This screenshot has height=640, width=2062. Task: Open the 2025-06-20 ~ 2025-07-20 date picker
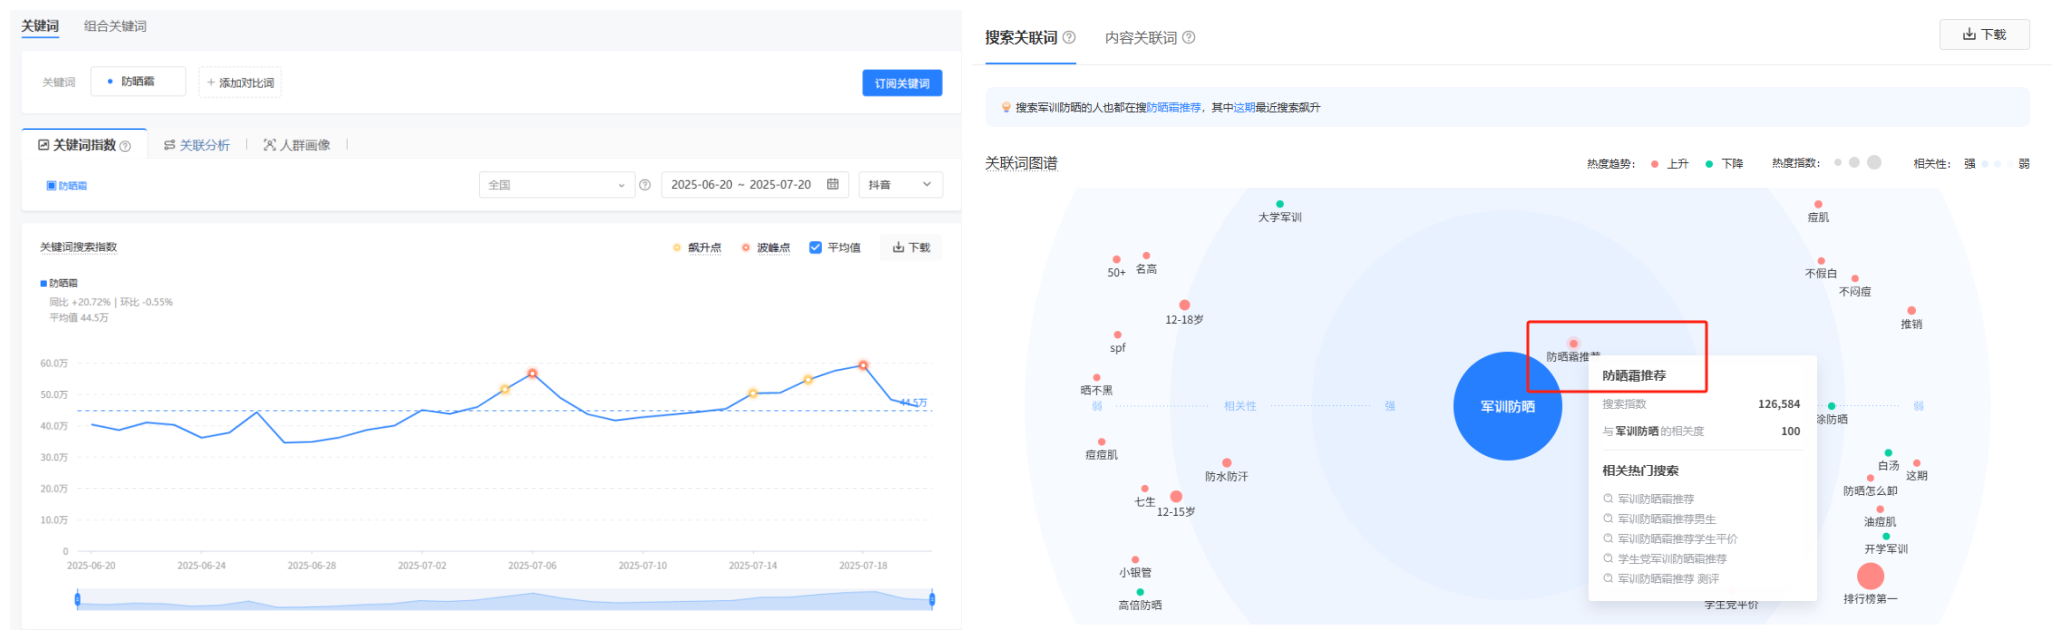[x=742, y=185]
